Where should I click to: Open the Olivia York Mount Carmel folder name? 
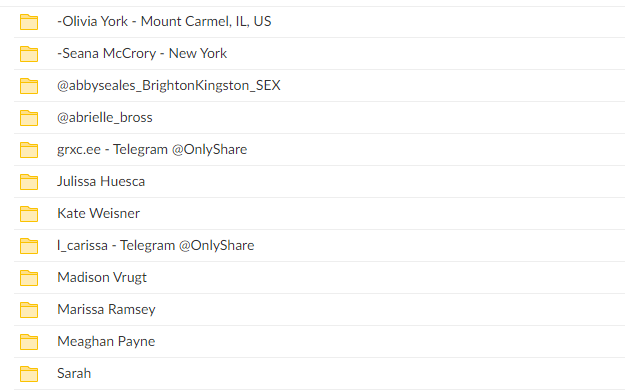164,21
